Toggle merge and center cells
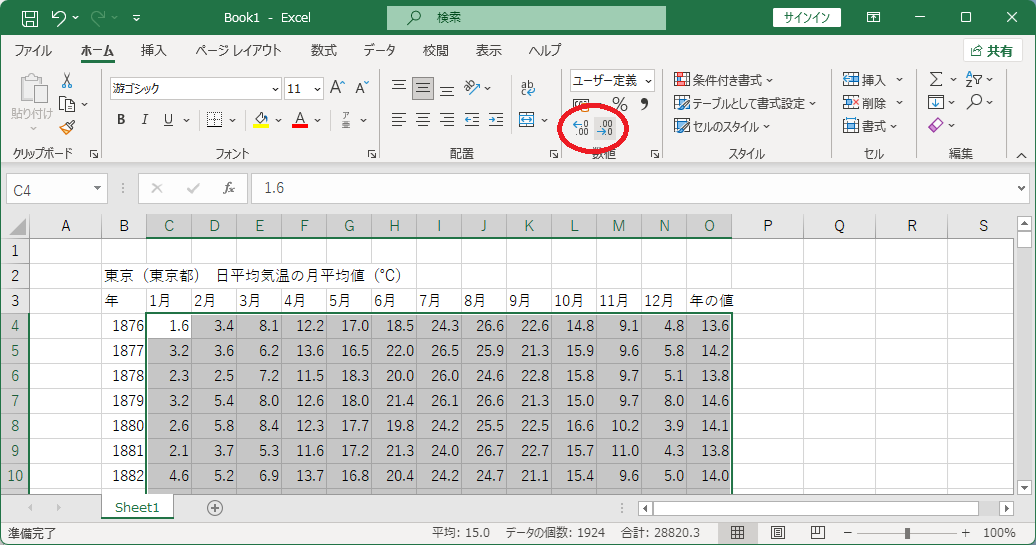Image resolution: width=1036 pixels, height=545 pixels. coord(527,120)
